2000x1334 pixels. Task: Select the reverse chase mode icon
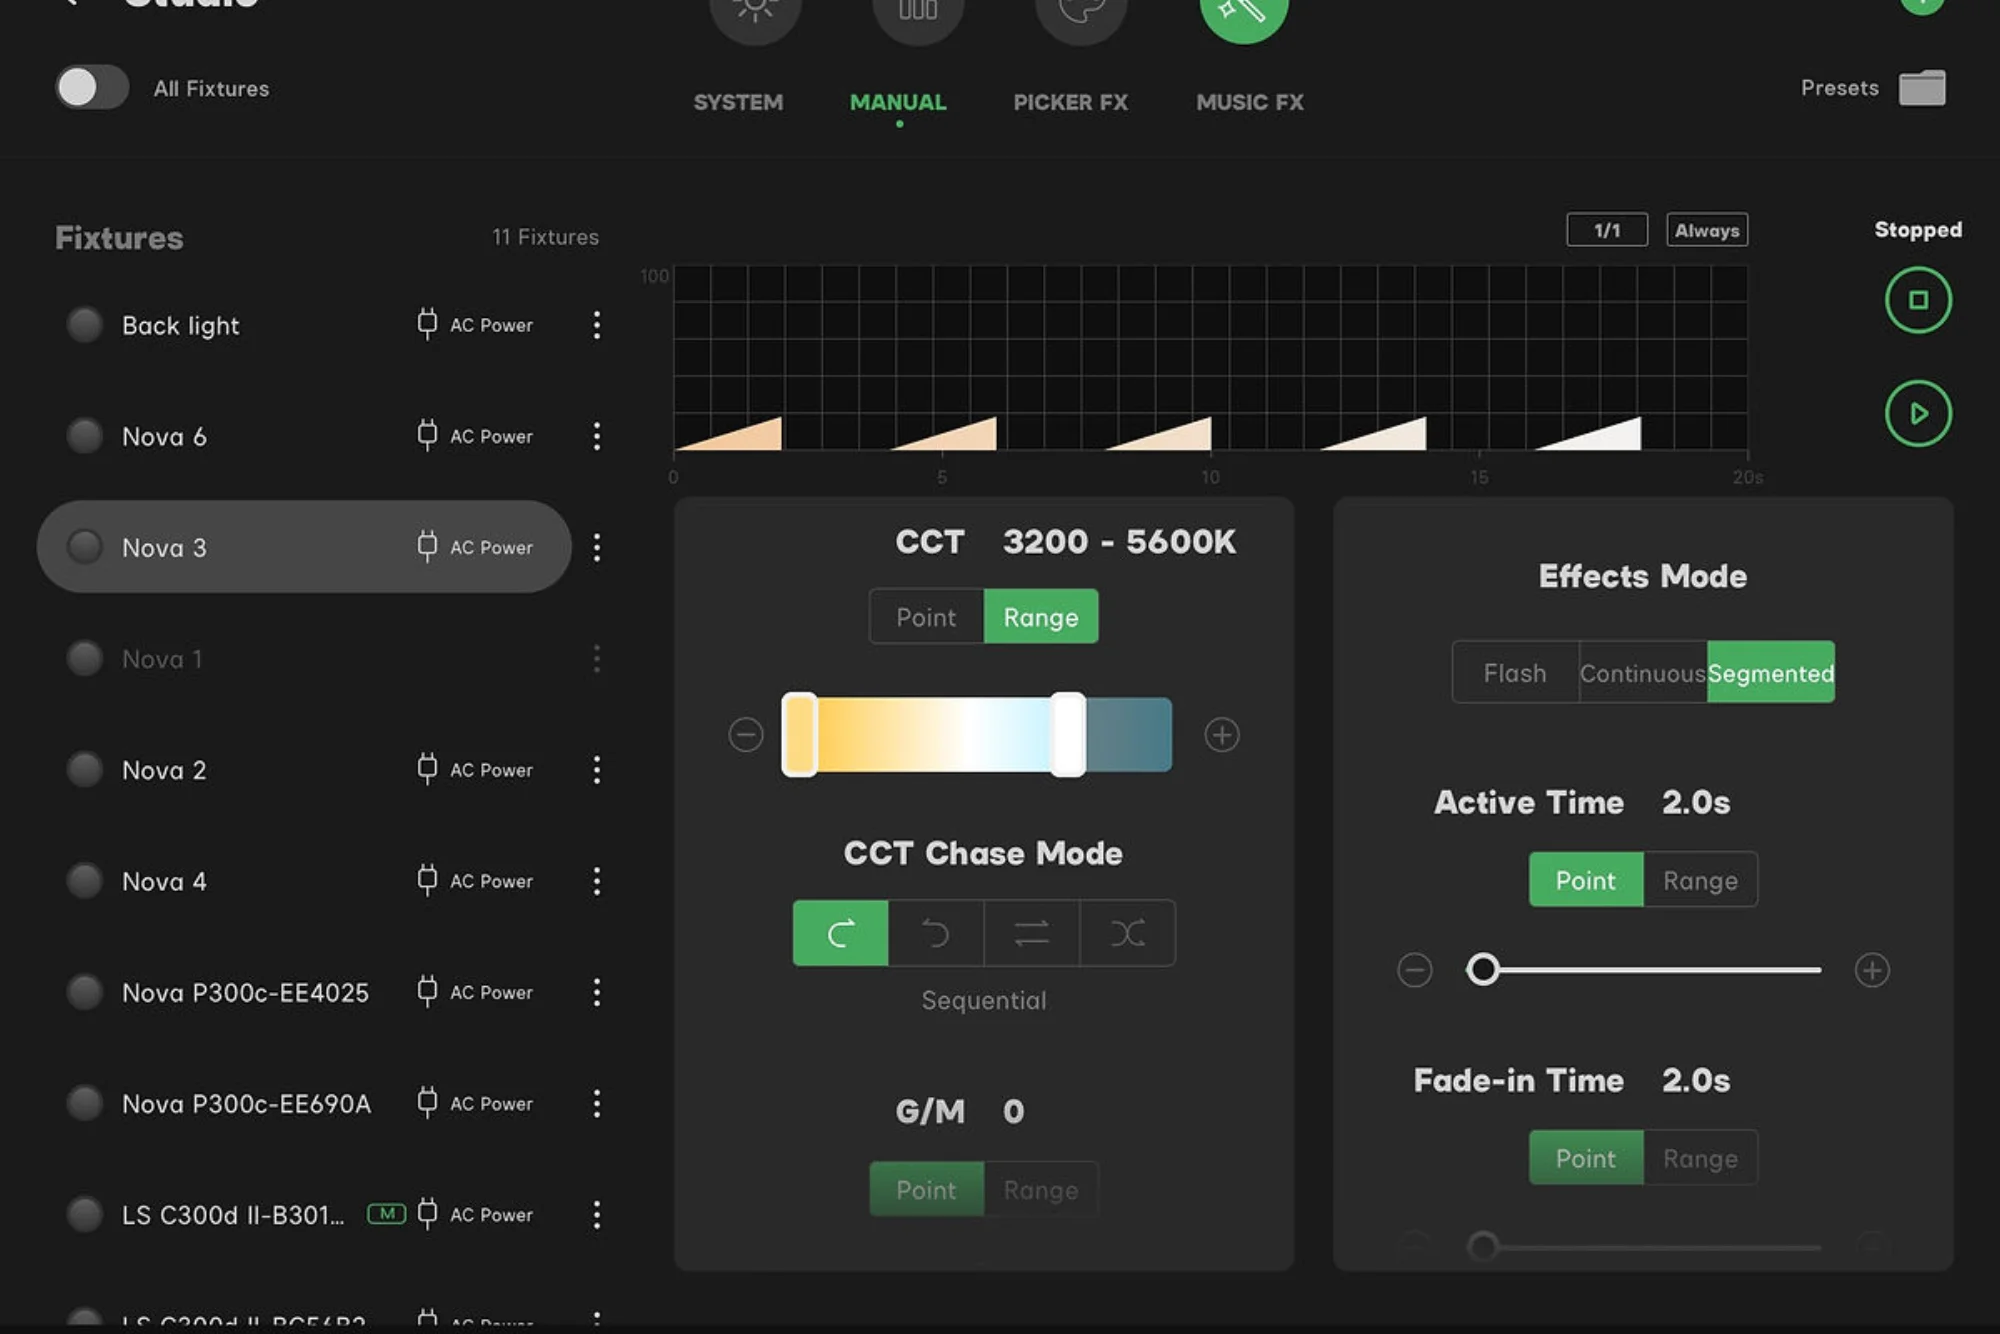(x=935, y=933)
